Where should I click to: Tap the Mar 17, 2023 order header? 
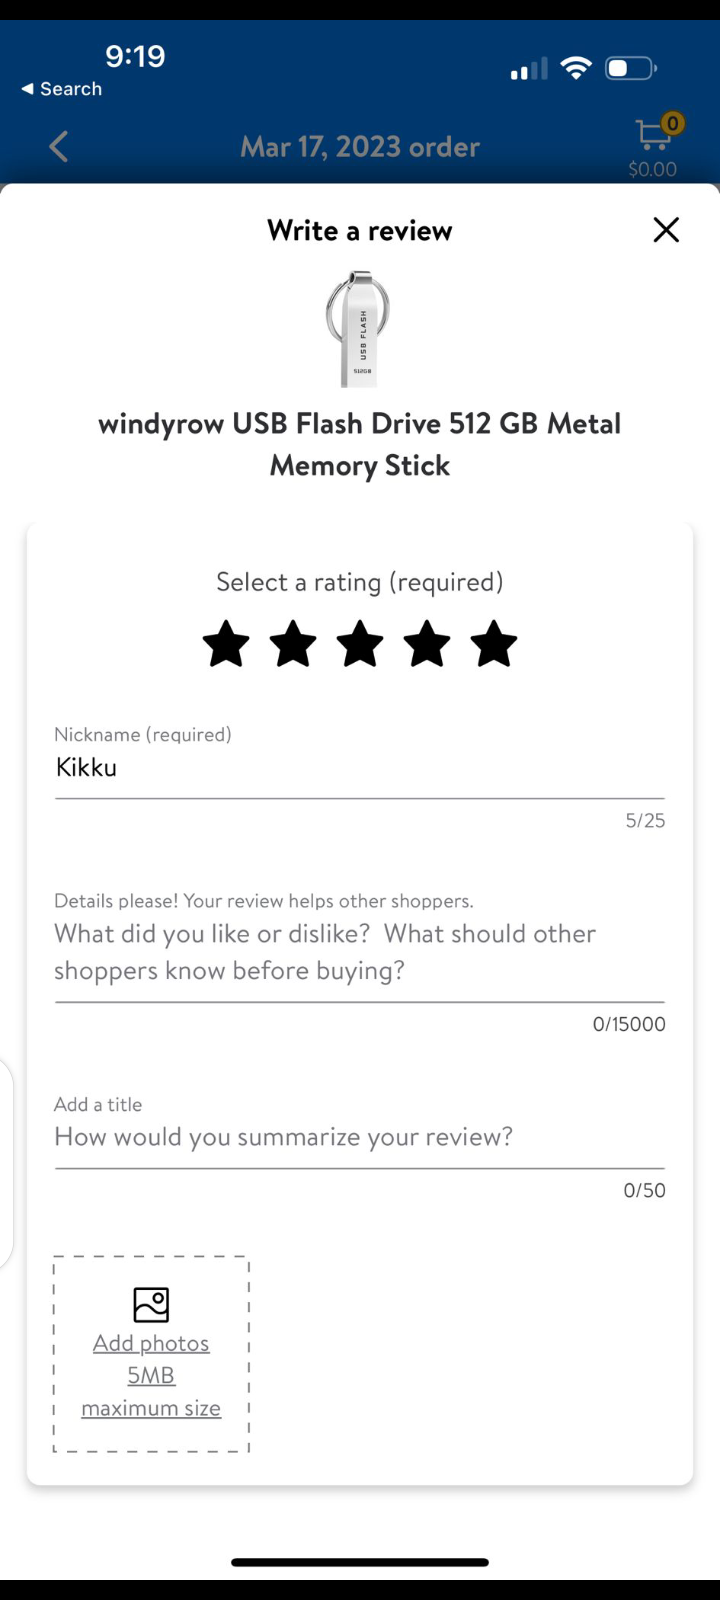360,147
